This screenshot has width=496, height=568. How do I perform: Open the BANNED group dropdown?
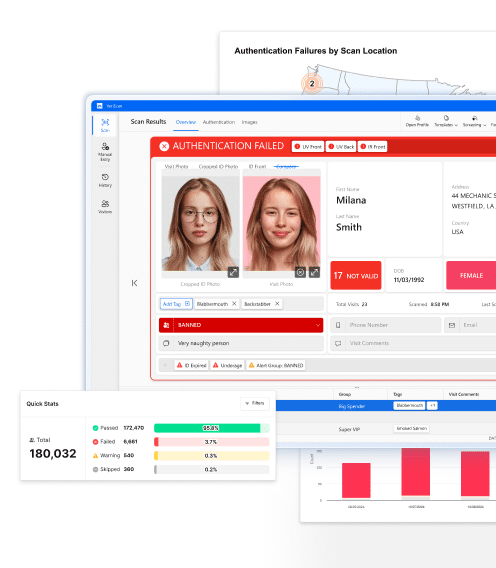click(x=241, y=325)
